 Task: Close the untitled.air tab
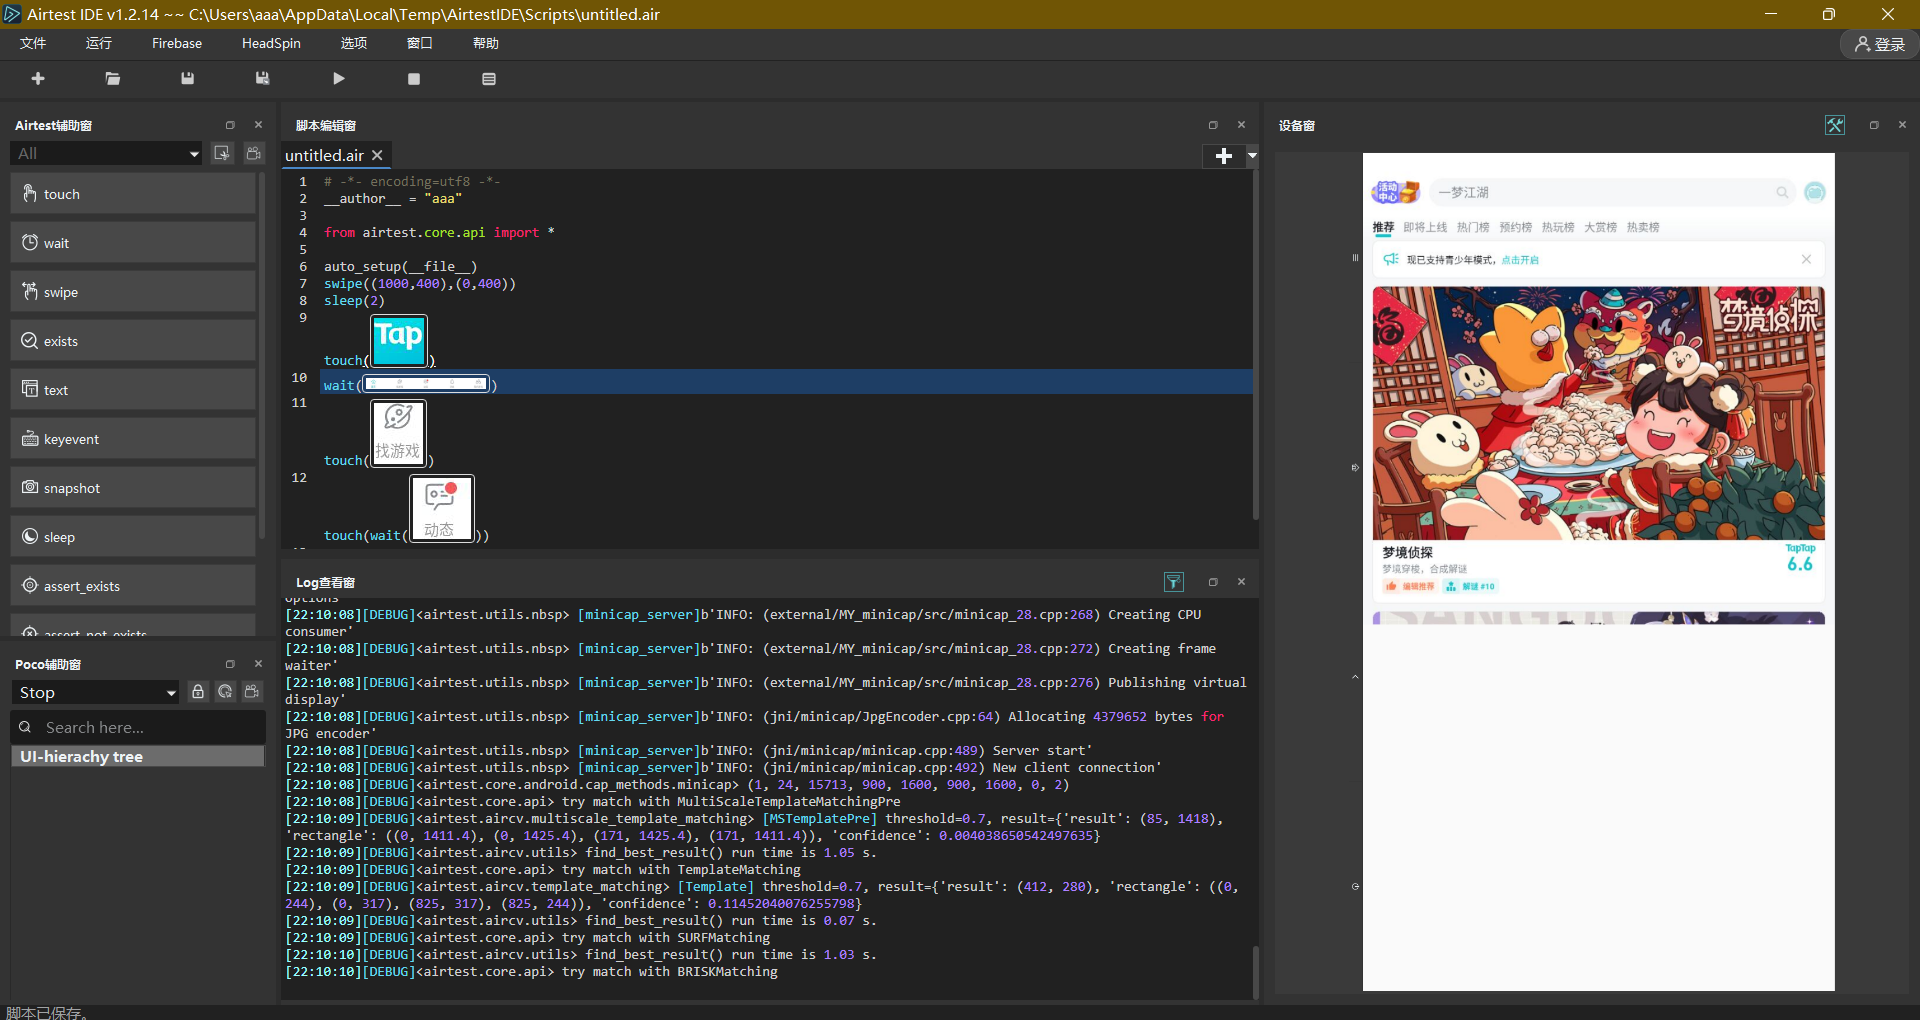378,155
